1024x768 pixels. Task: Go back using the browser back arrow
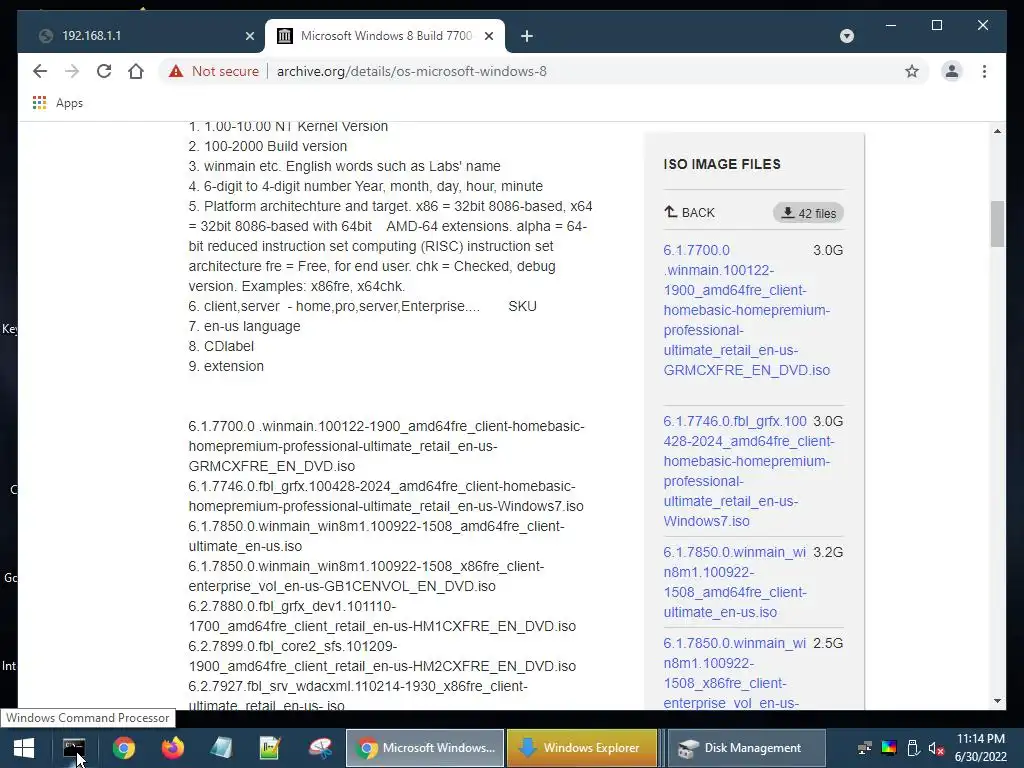(x=40, y=71)
